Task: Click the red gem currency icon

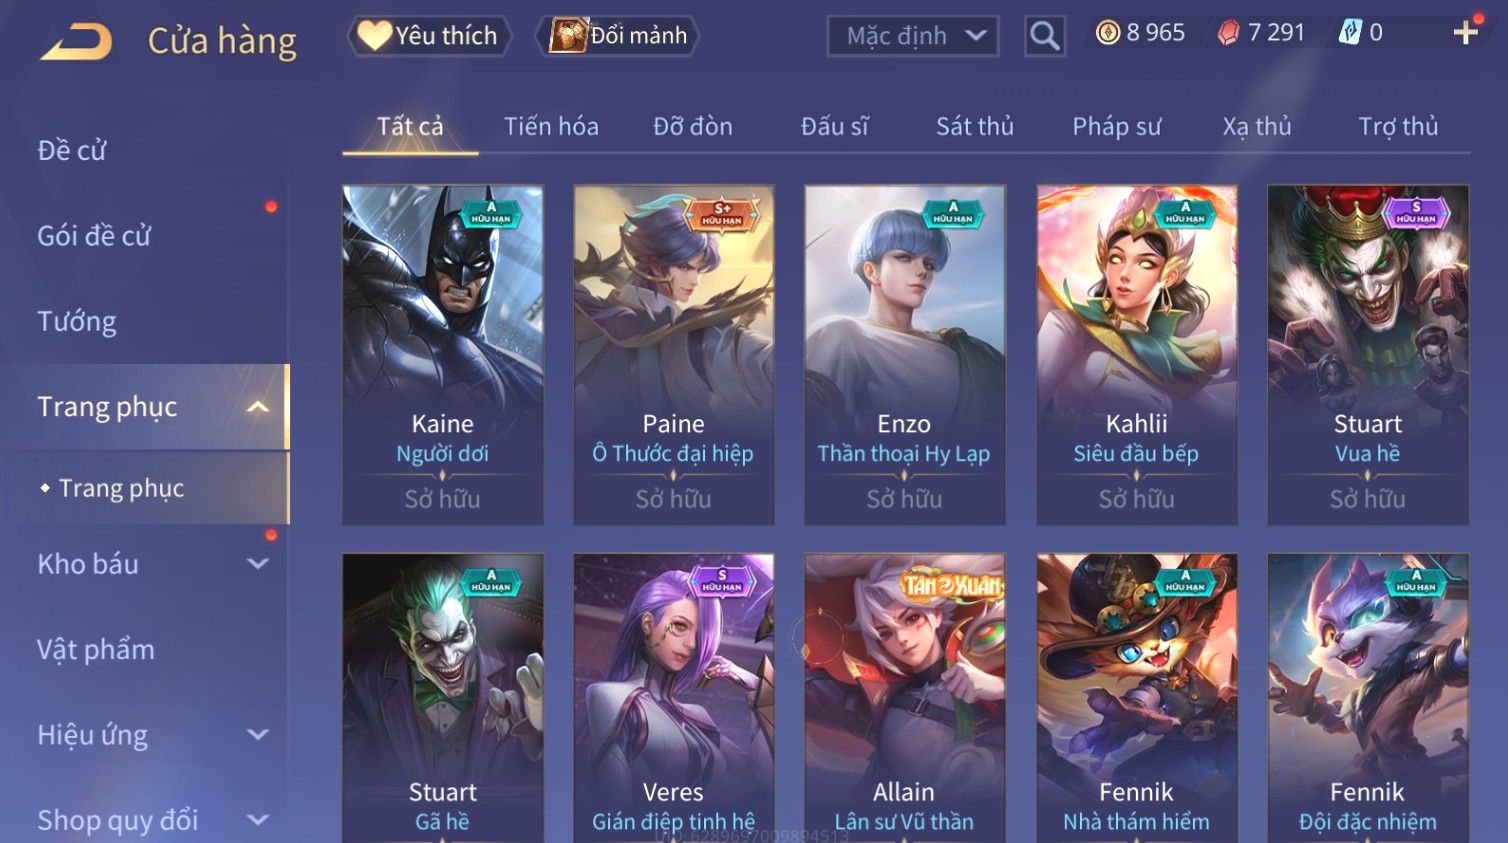Action: click(x=1228, y=33)
